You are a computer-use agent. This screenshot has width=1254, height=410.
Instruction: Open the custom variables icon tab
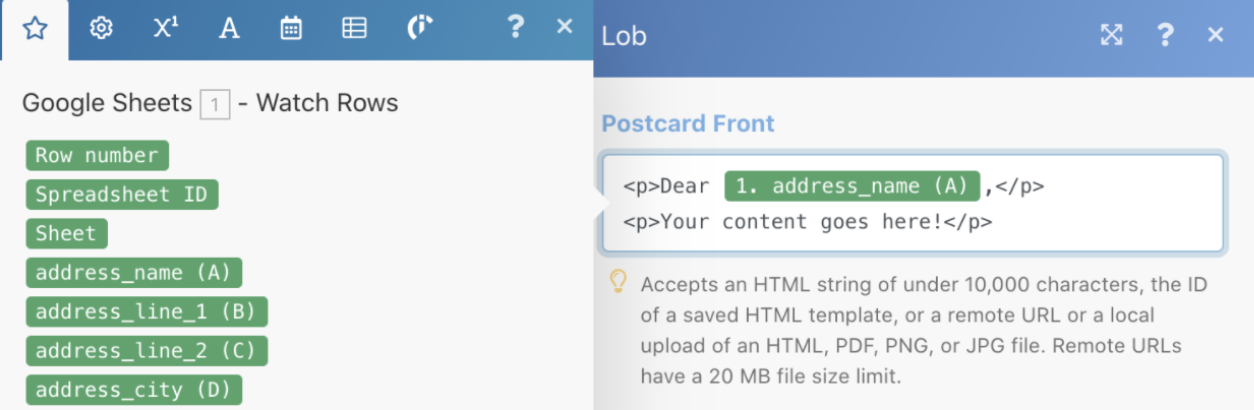420,29
